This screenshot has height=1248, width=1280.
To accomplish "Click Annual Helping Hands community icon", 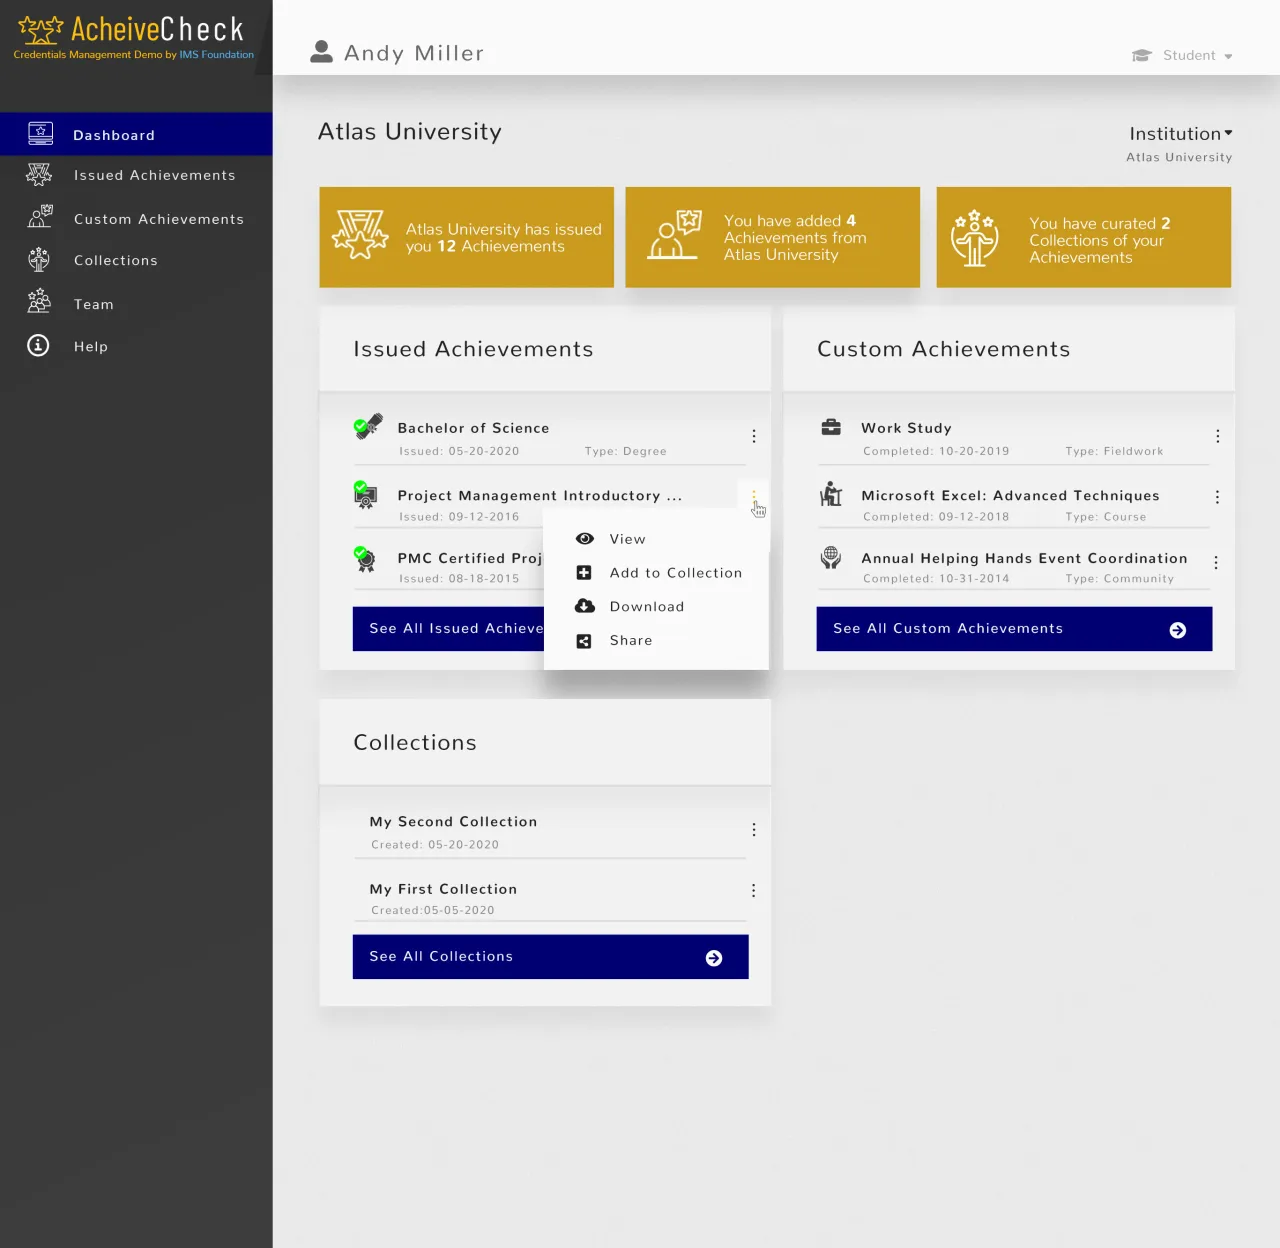I will pos(831,558).
